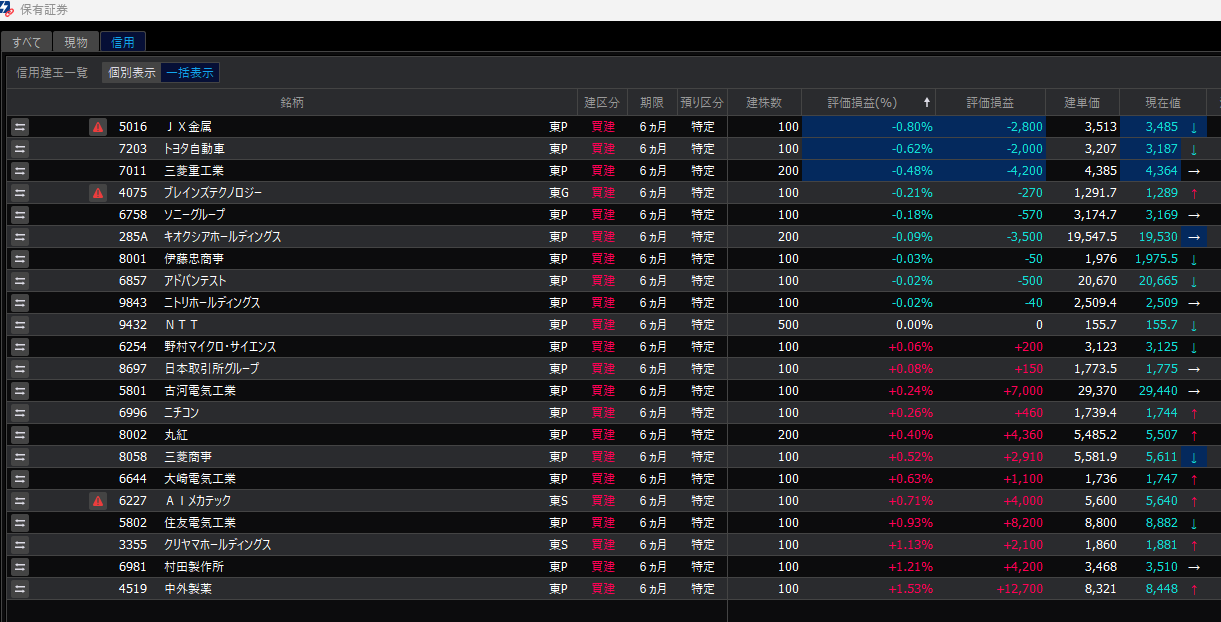The height and width of the screenshot is (622, 1221).
Task: Switch to 一括表示 display mode
Action: pyautogui.click(x=190, y=73)
